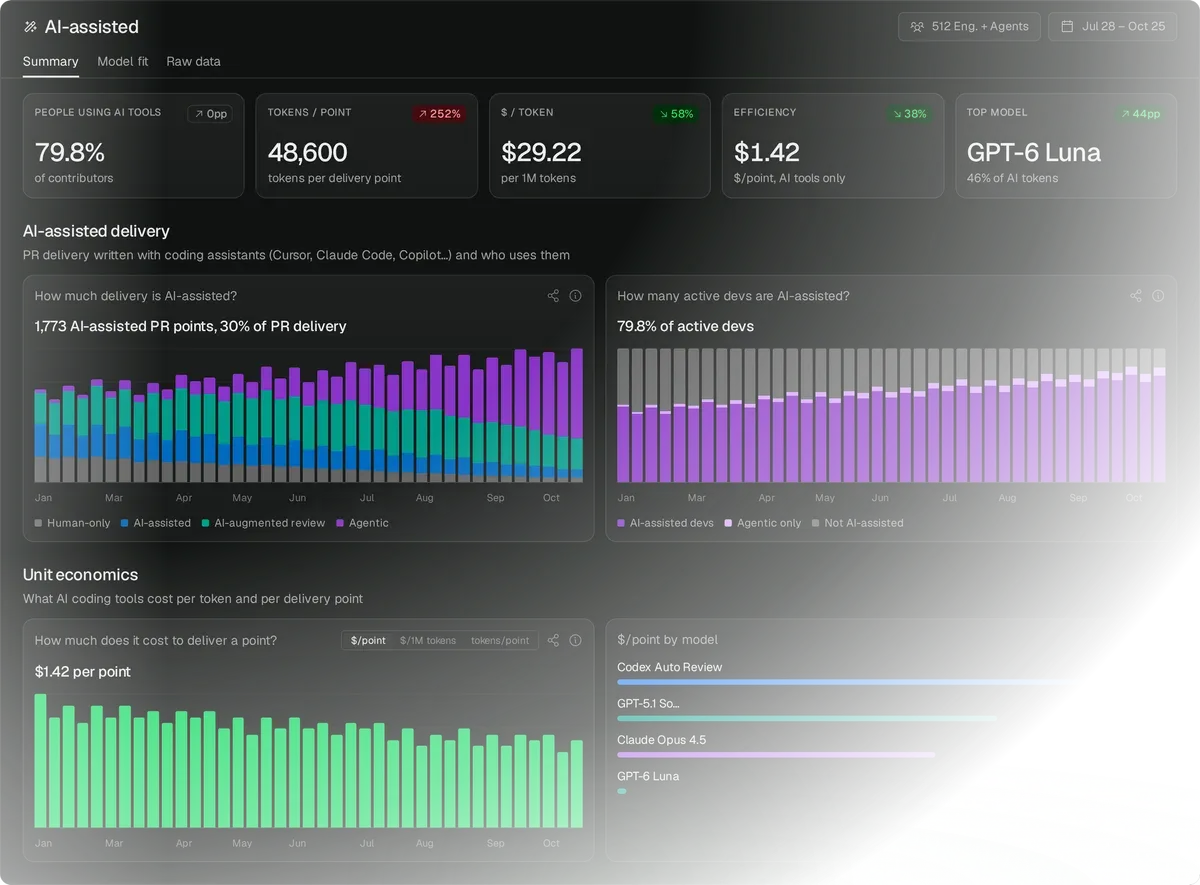1200x885 pixels.
Task: Switch to the Raw data tab
Action: tap(194, 61)
